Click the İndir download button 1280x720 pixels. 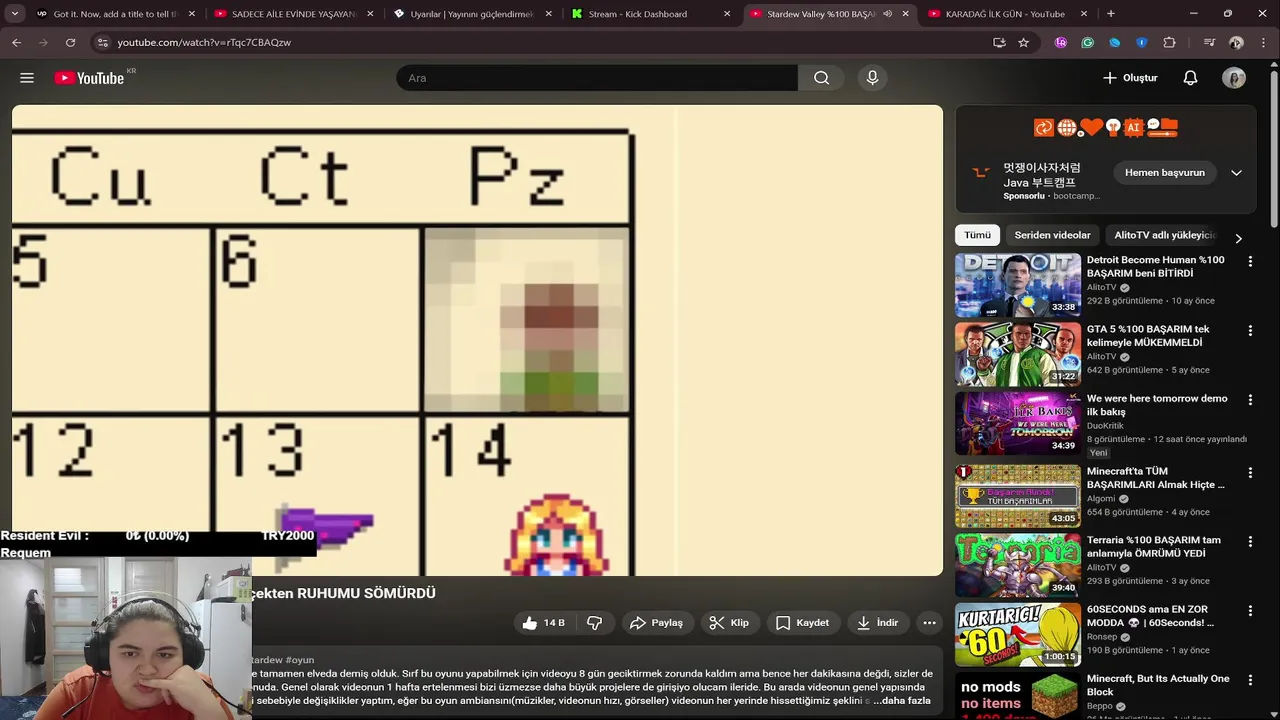878,623
